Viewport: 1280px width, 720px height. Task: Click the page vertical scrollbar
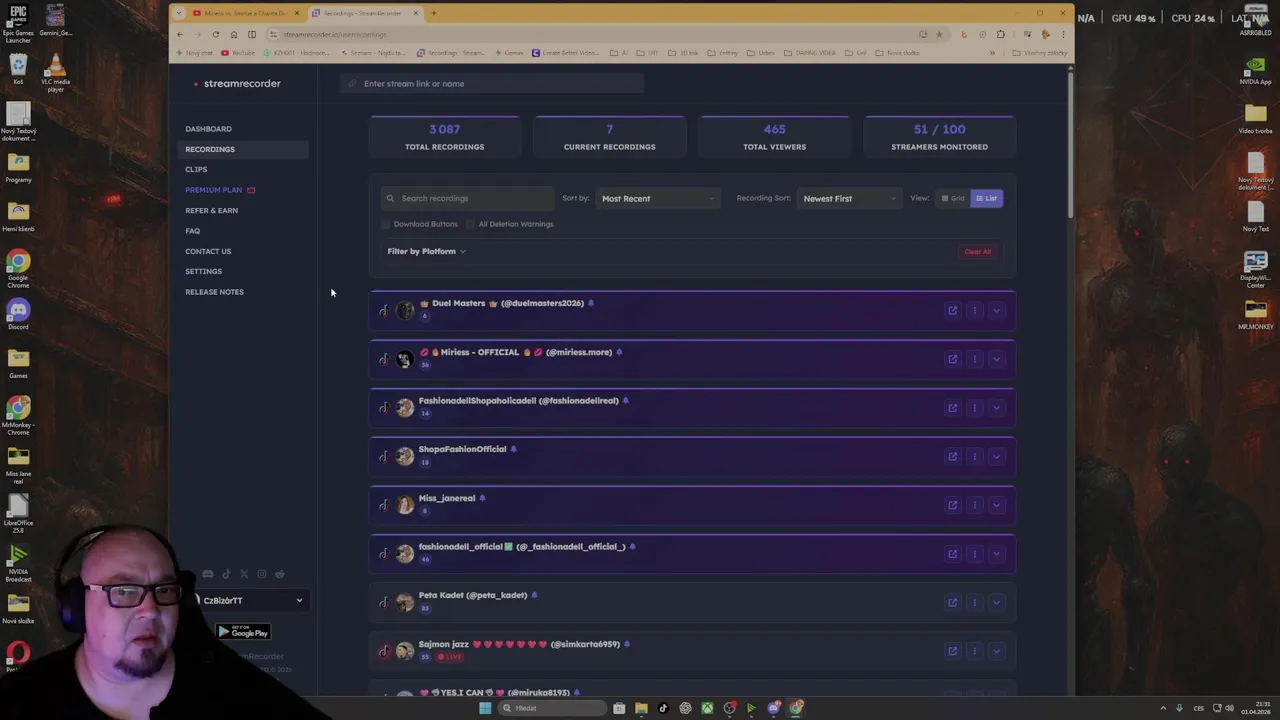click(x=1070, y=145)
